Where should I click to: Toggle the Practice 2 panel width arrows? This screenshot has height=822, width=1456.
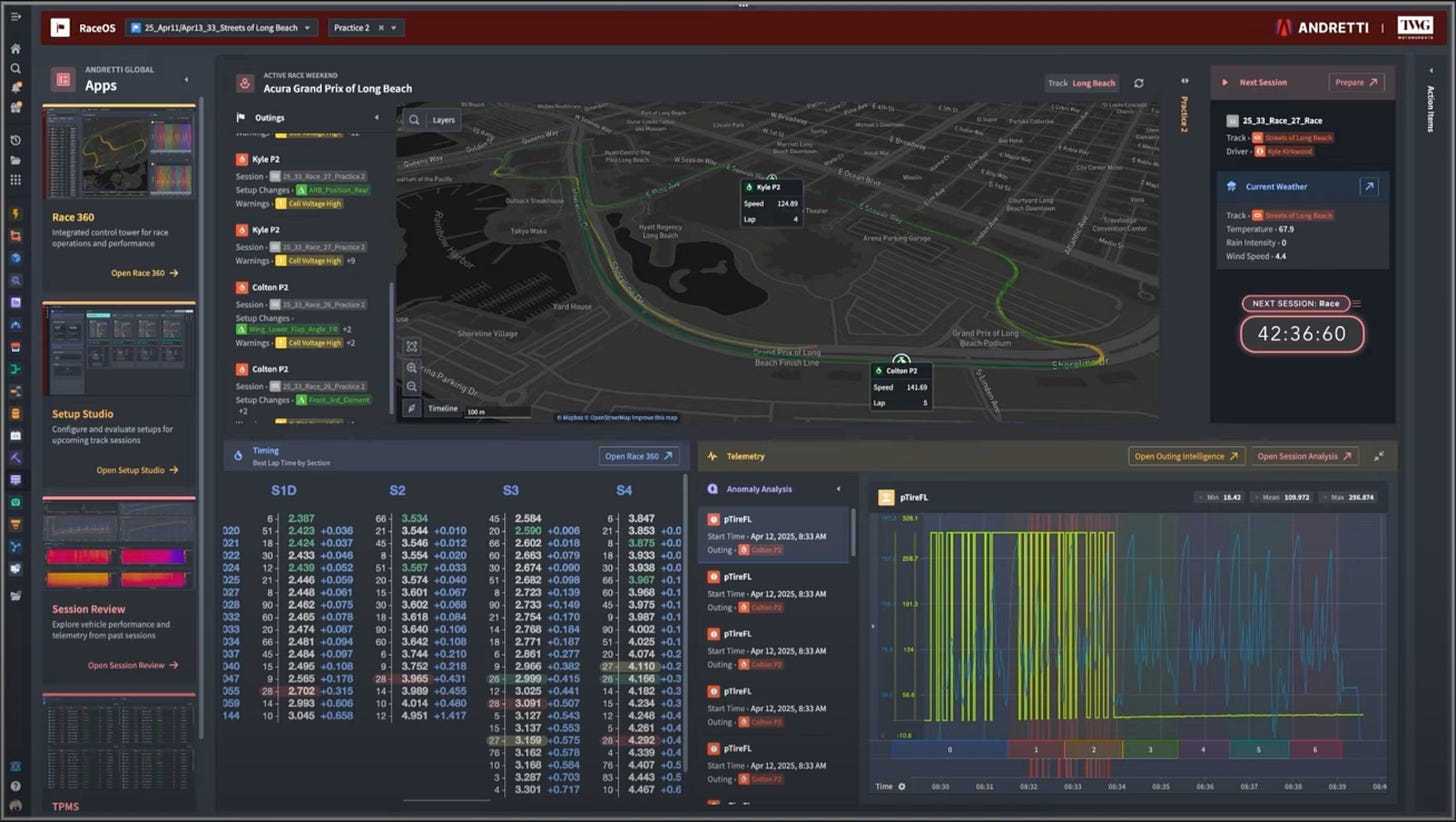(1185, 81)
